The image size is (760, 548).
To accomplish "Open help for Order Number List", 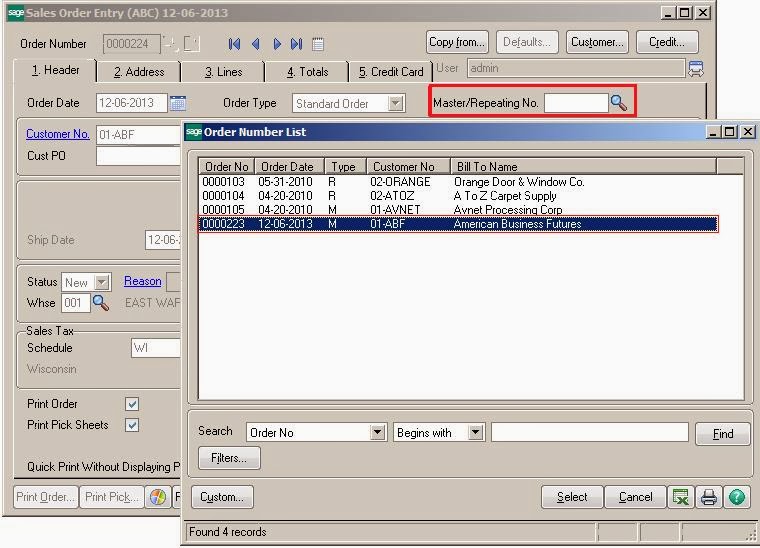I will (x=737, y=497).
